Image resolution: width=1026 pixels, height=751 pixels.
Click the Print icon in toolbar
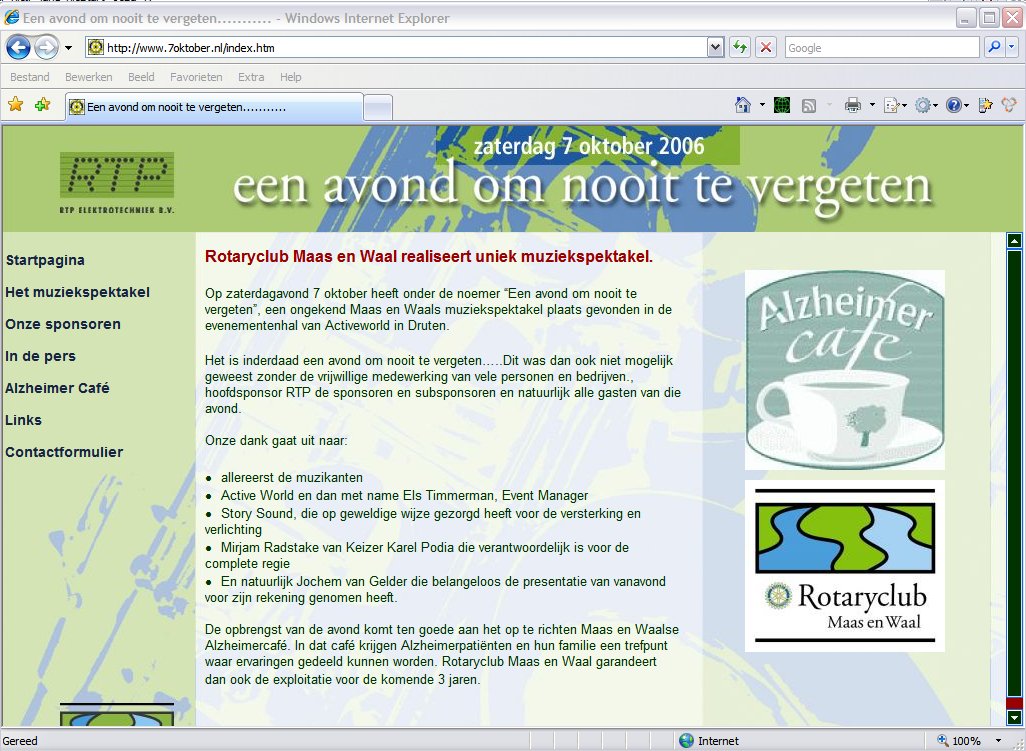853,105
